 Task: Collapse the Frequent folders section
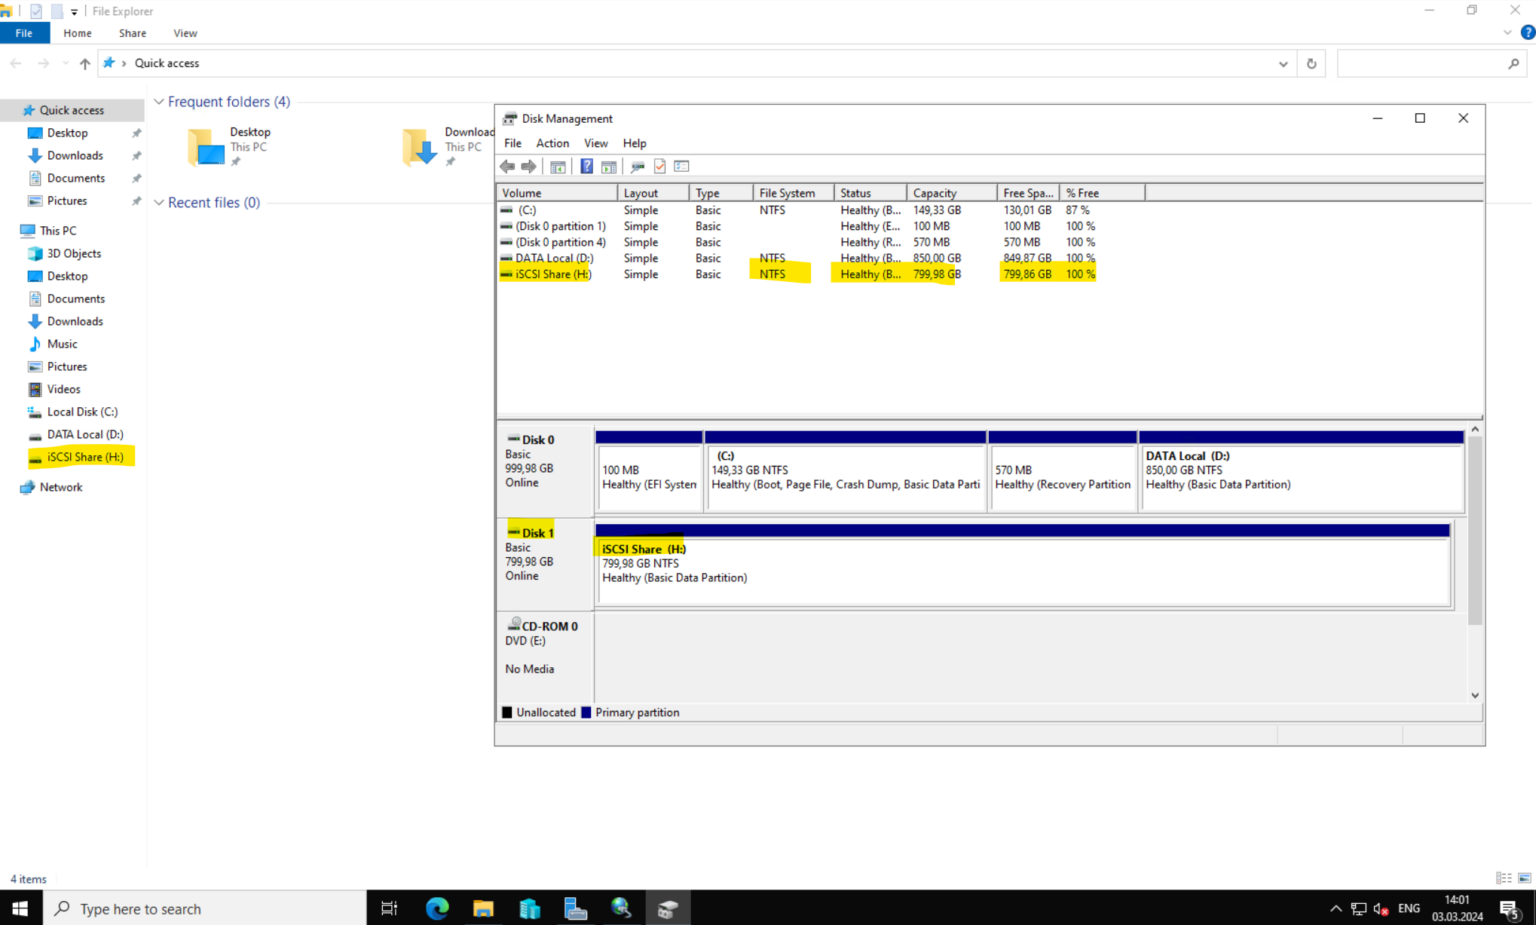pyautogui.click(x=159, y=101)
